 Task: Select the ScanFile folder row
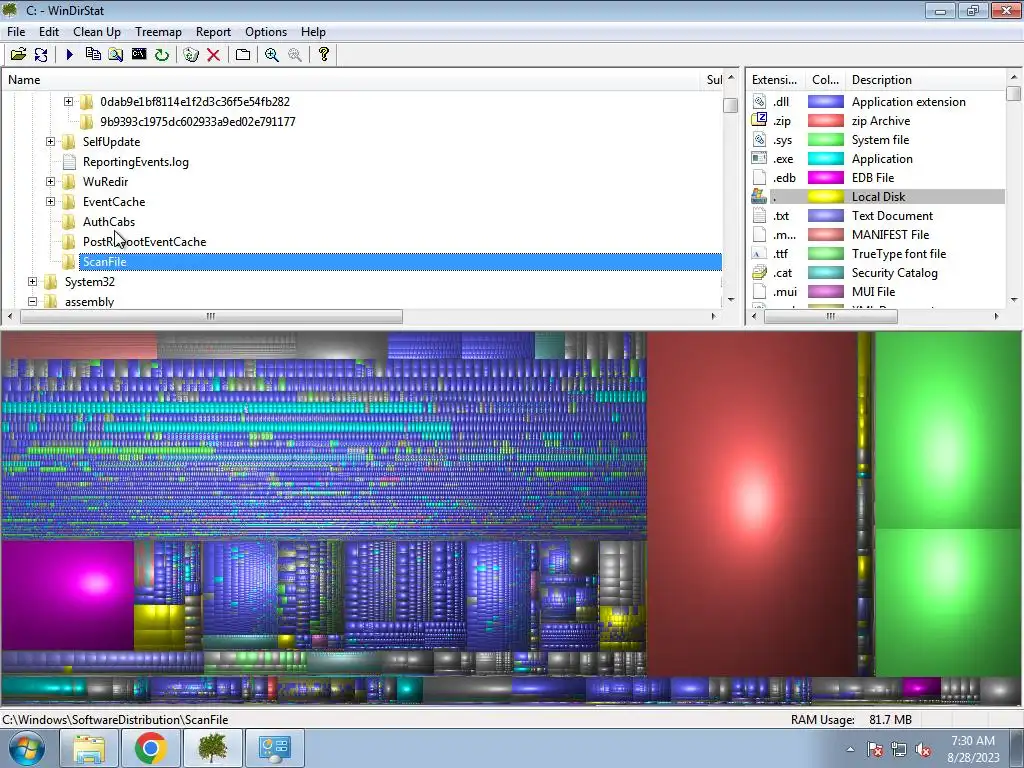point(400,262)
